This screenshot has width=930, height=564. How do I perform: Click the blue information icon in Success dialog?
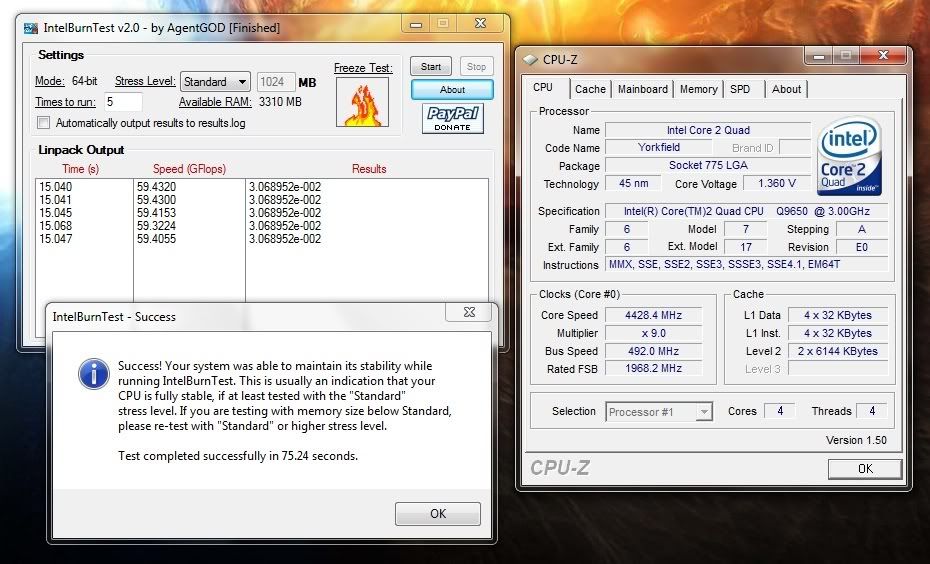pos(93,374)
